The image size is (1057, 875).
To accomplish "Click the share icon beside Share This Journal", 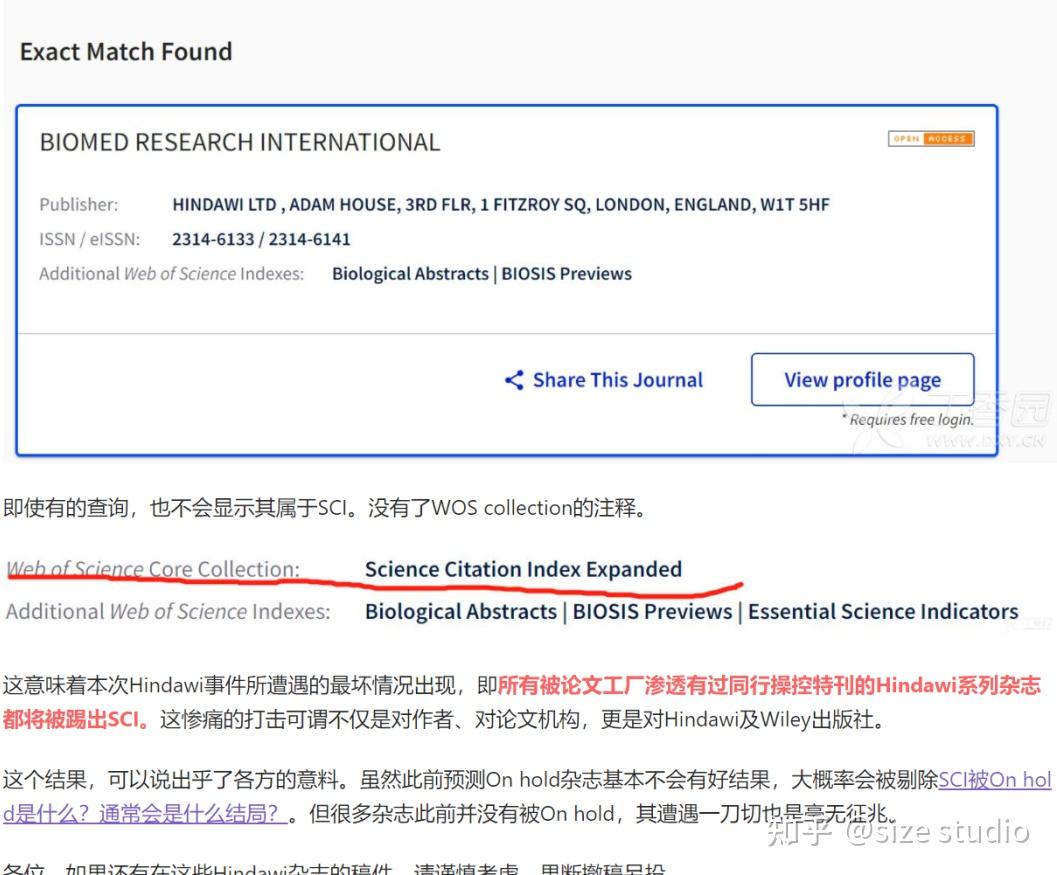I will [514, 380].
